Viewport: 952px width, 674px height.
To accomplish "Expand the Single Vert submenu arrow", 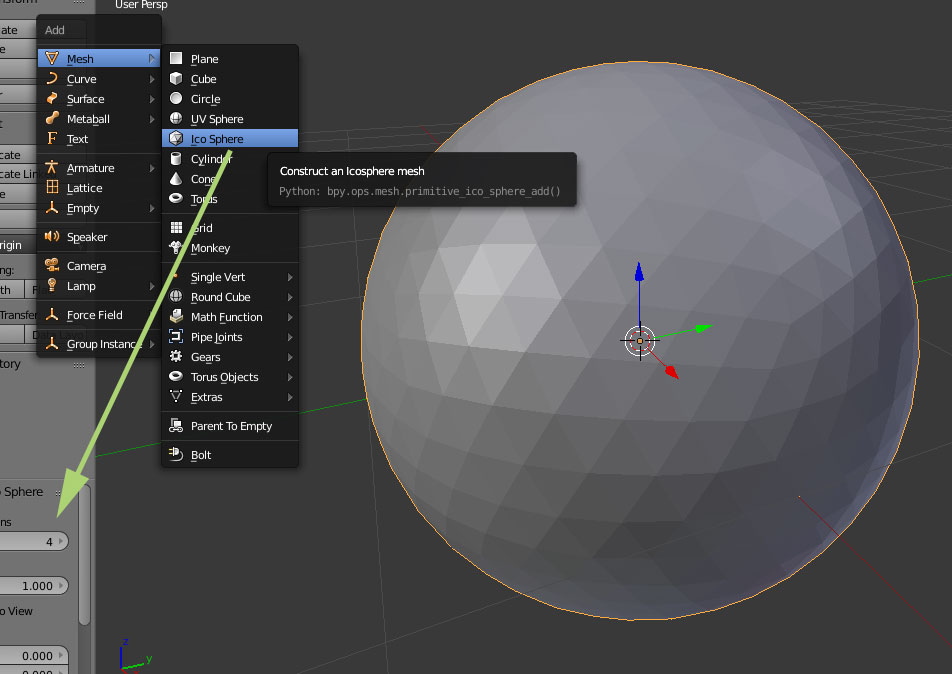I will [290, 277].
